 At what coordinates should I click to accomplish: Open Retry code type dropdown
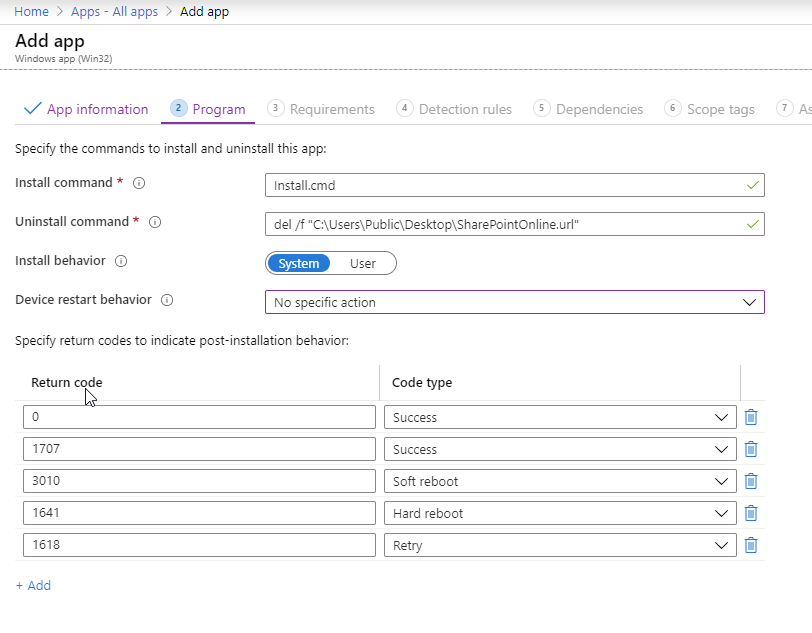[x=560, y=545]
